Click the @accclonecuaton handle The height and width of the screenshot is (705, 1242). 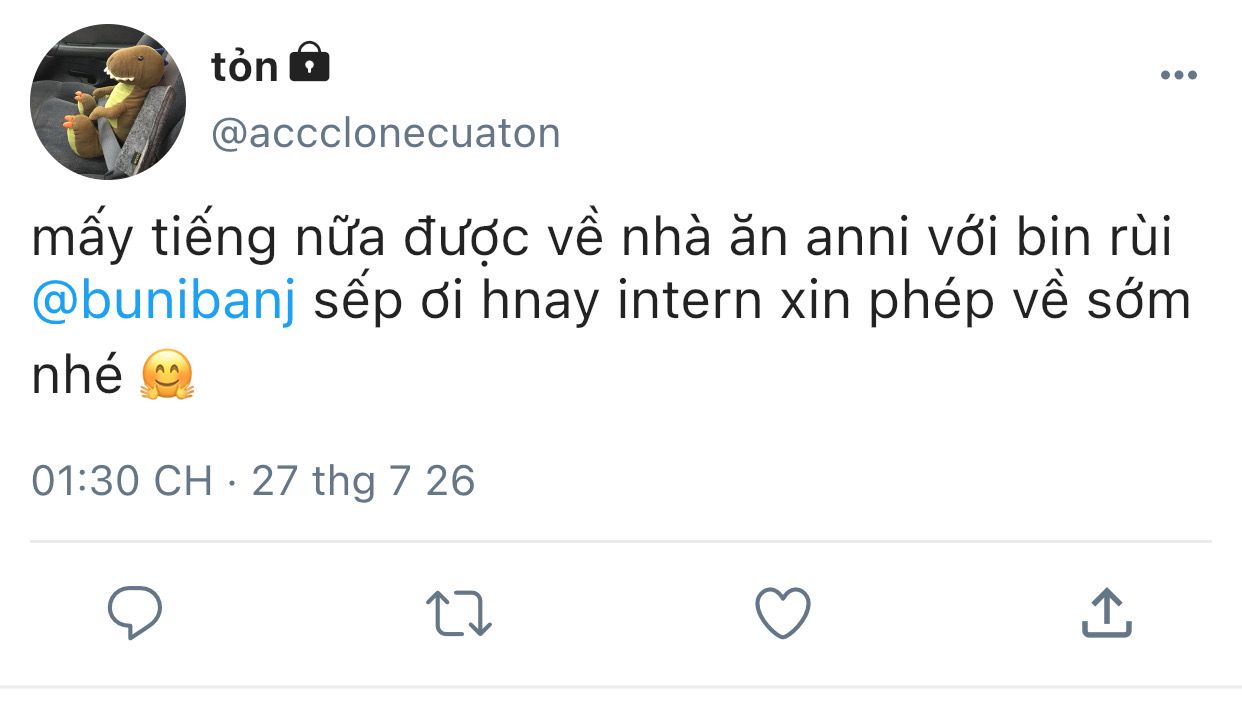(386, 133)
